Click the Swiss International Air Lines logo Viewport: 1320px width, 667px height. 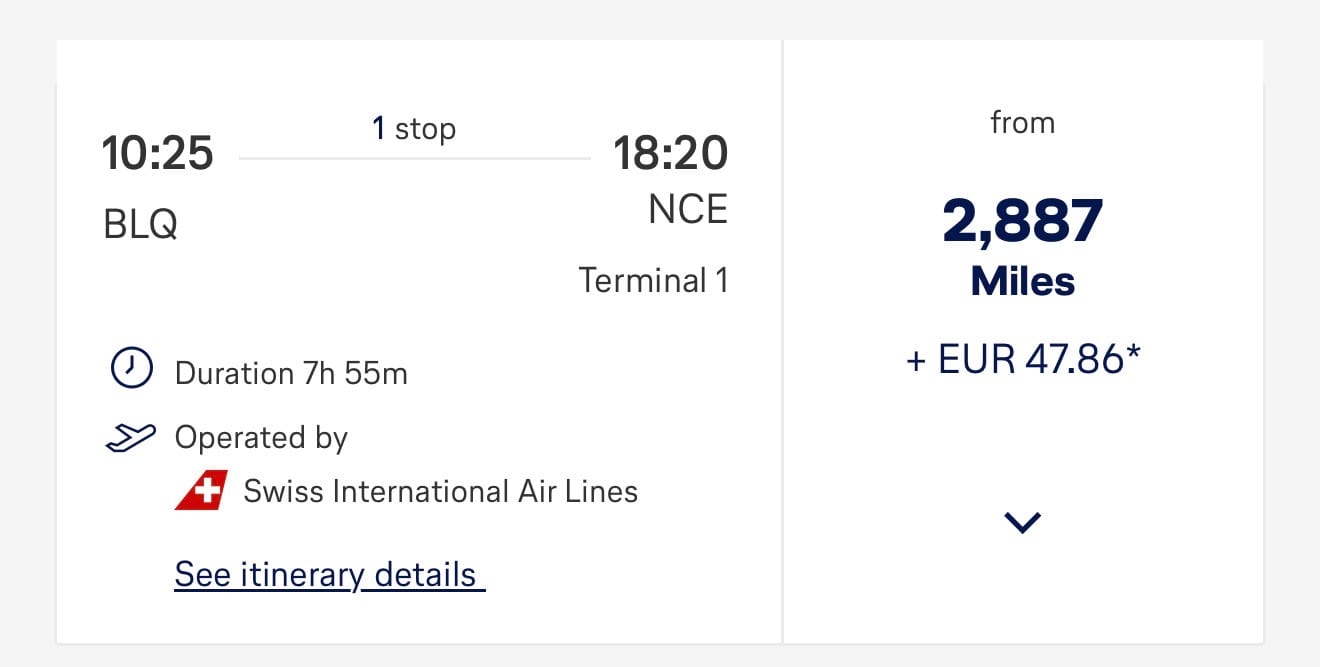201,491
